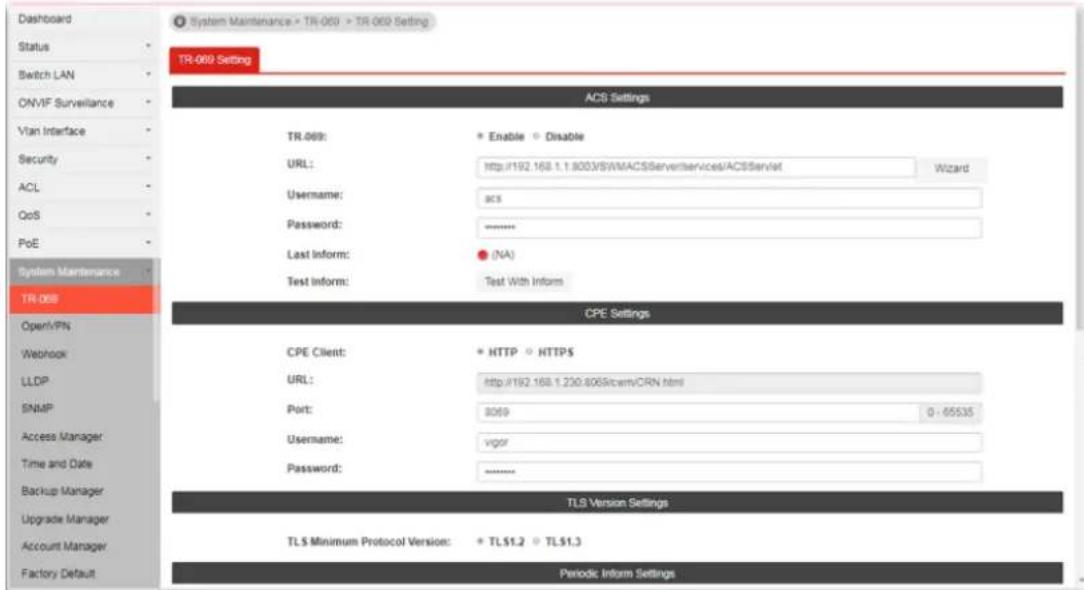The height and width of the screenshot is (590, 1084).
Task: Open the Dashboard page
Action: (83, 19)
